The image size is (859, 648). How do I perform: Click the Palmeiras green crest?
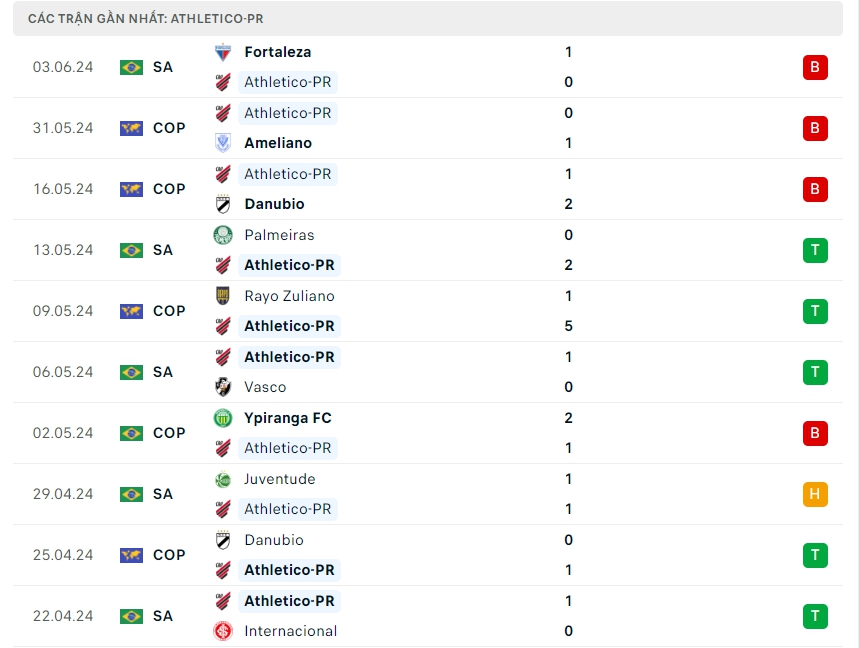point(223,235)
